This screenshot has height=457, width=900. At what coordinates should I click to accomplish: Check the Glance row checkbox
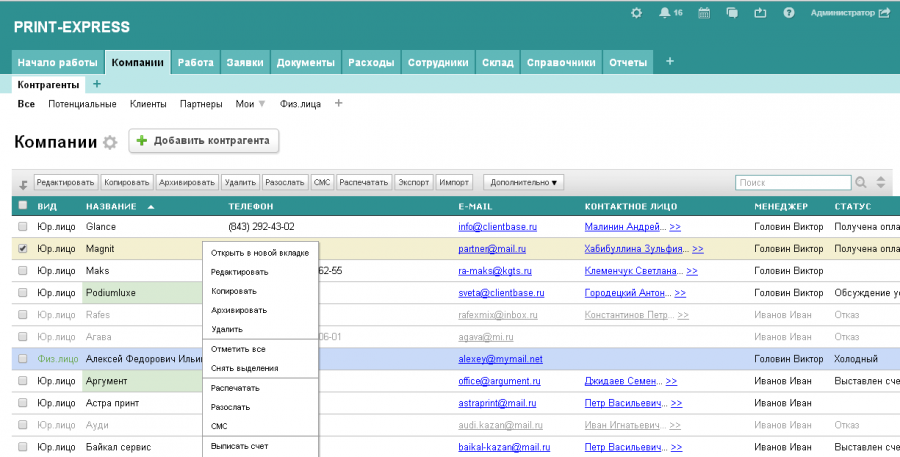tap(23, 227)
